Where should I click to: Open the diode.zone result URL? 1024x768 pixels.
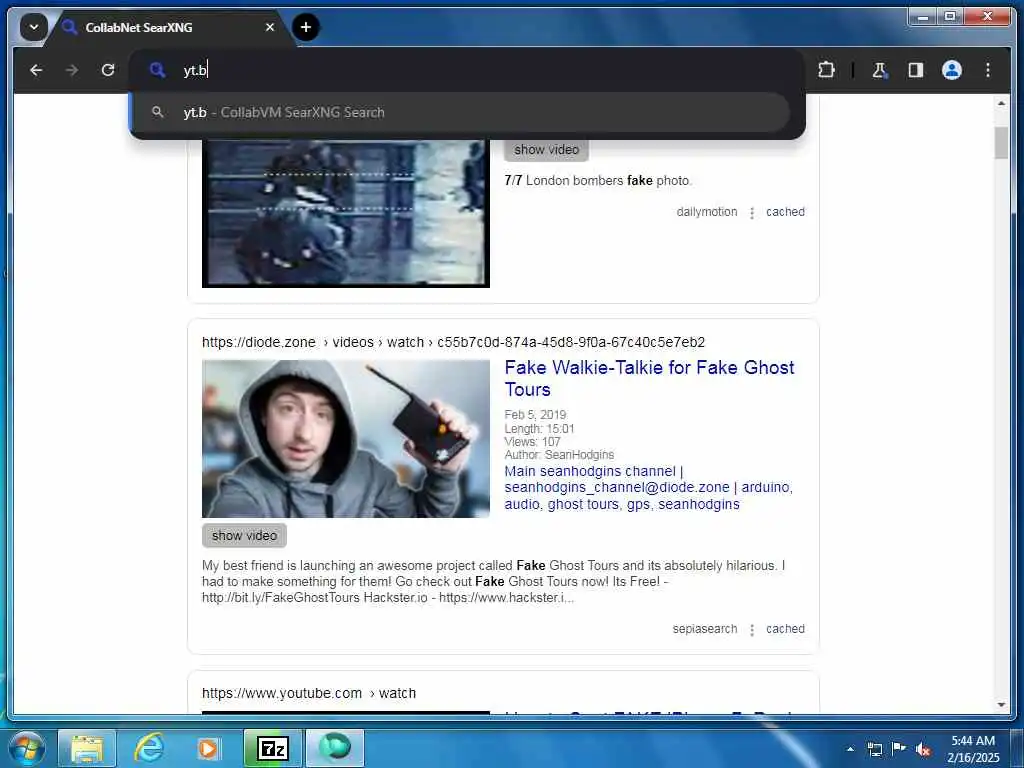tap(453, 342)
